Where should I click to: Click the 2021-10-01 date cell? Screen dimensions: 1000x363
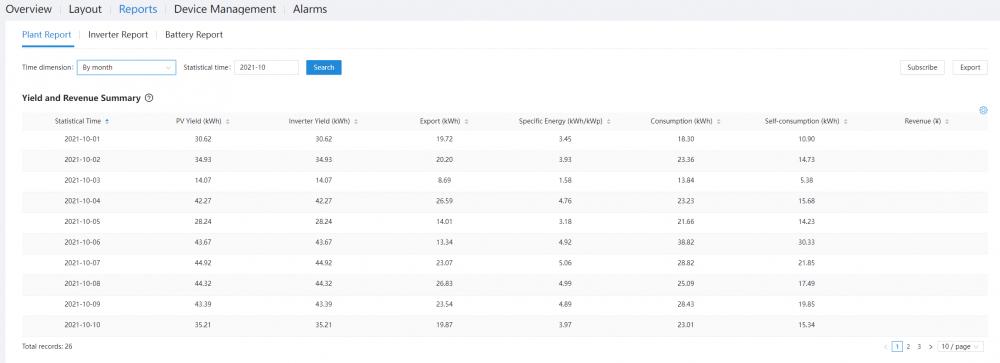point(82,138)
